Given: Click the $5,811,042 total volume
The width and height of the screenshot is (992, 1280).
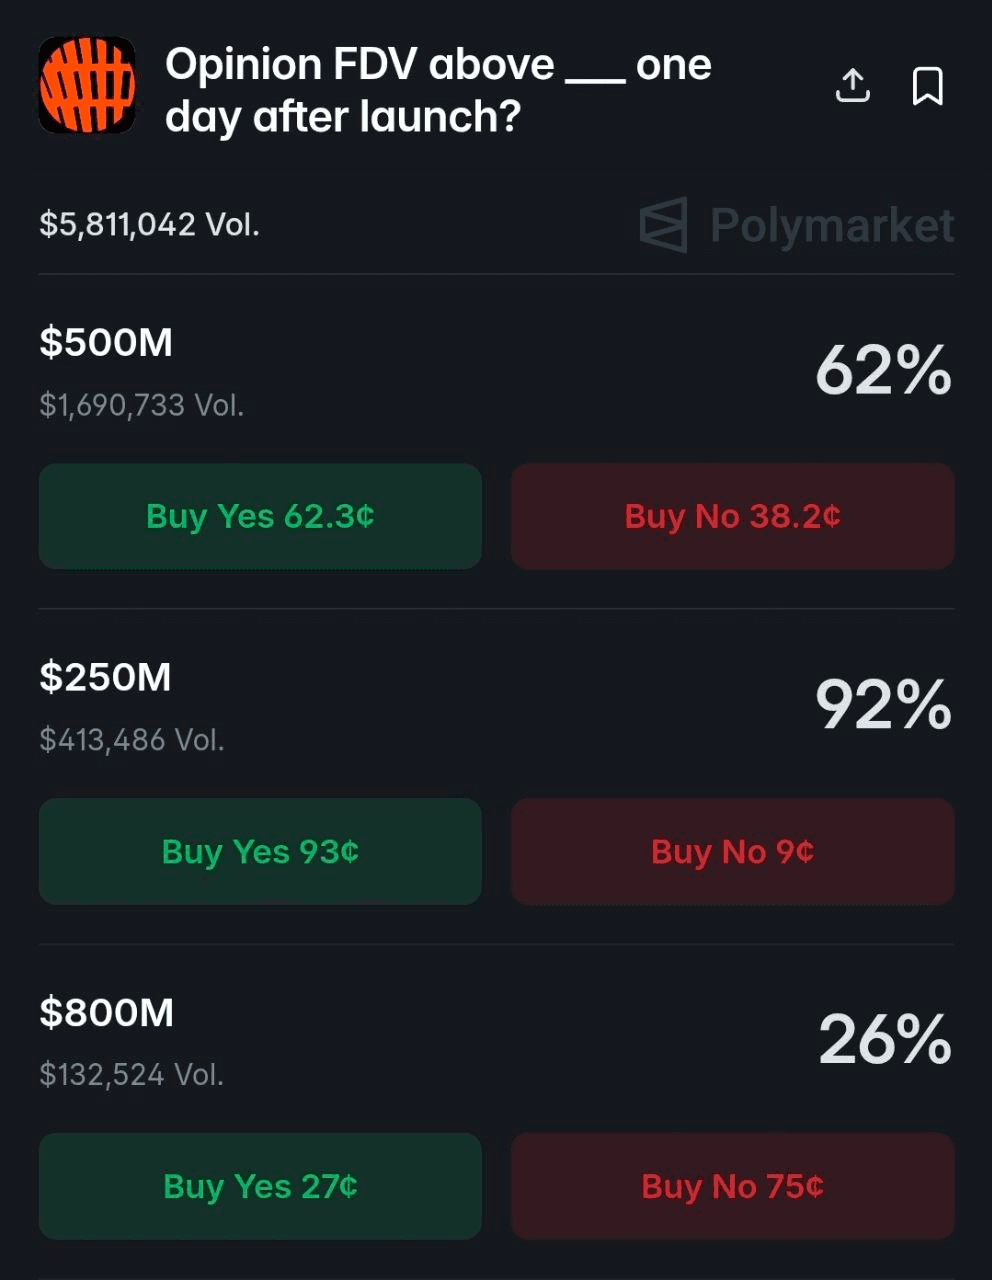Looking at the screenshot, I should (x=149, y=224).
